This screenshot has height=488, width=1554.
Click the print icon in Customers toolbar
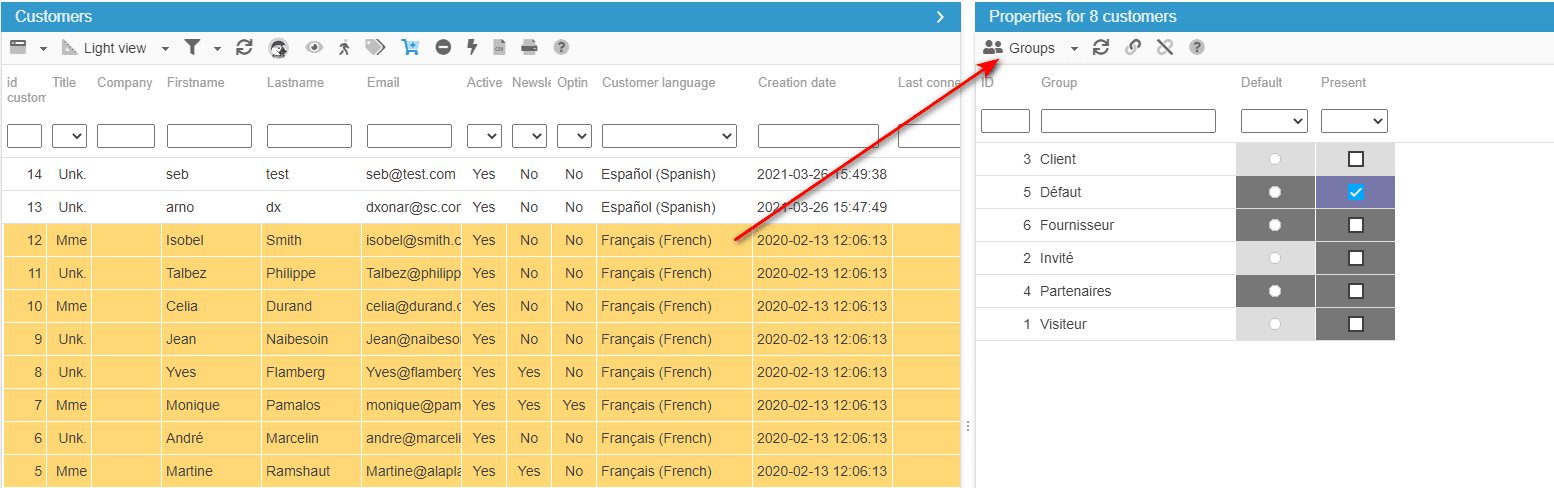[529, 47]
